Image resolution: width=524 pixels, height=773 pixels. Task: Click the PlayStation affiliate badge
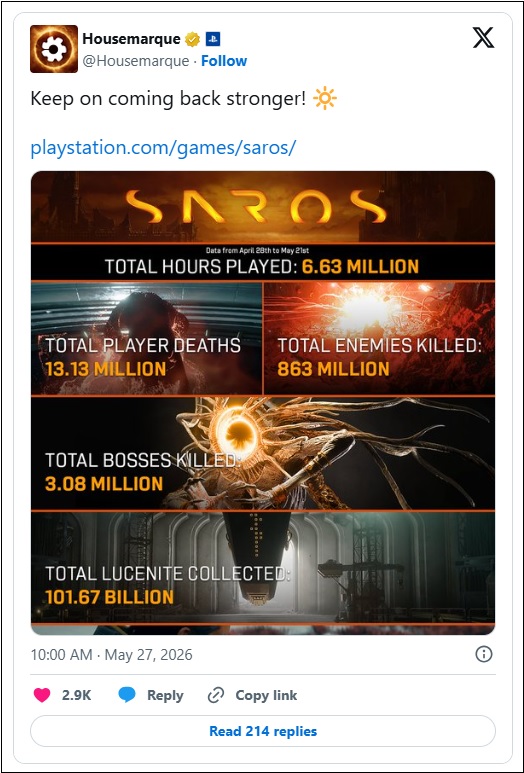pyautogui.click(x=213, y=39)
